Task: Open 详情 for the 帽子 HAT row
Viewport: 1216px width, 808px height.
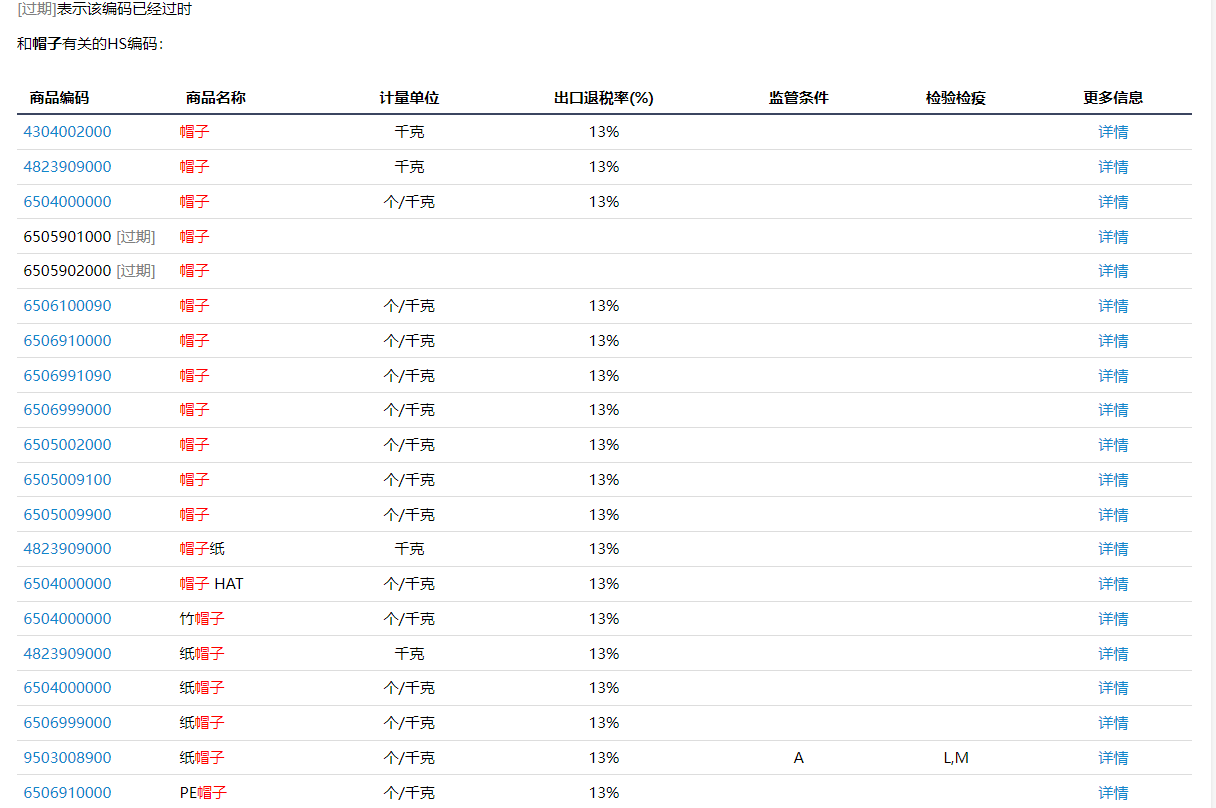Action: pyautogui.click(x=1112, y=584)
